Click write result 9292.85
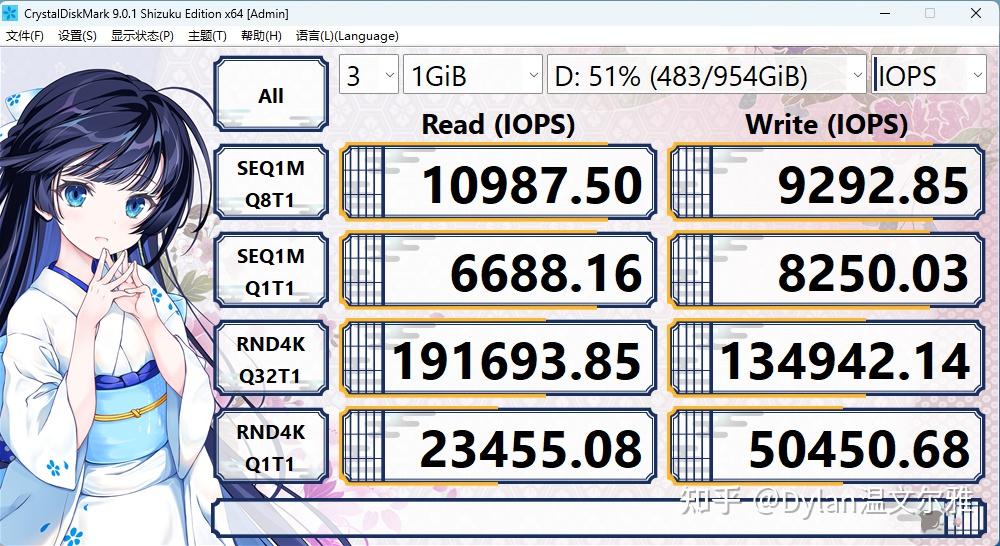This screenshot has height=546, width=1000. click(x=826, y=182)
